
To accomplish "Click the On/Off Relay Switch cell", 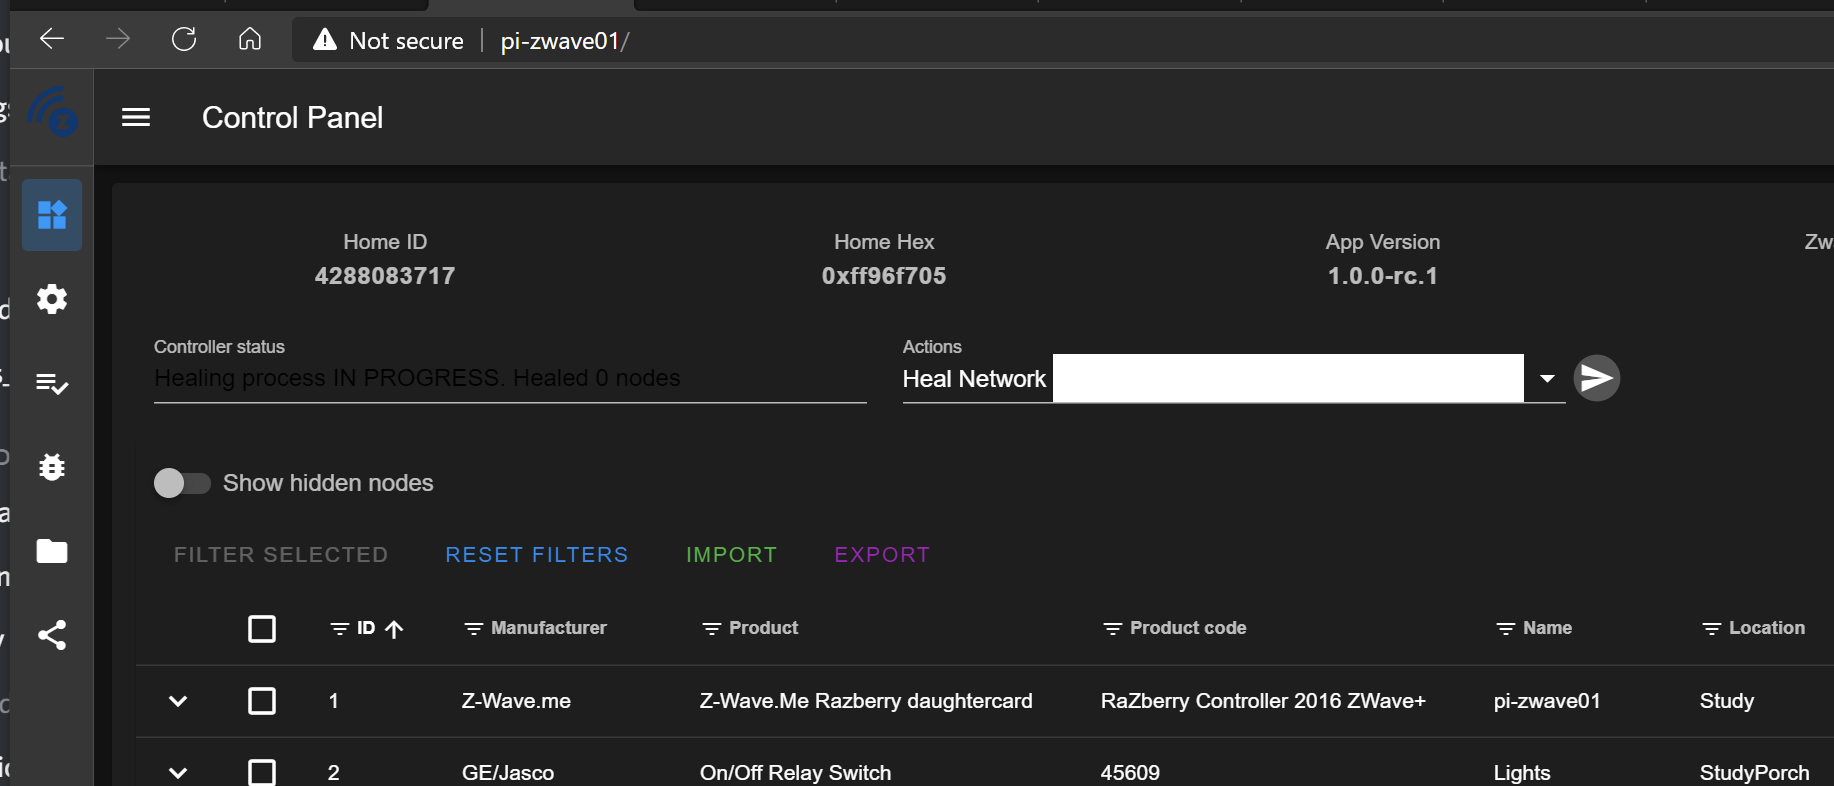I will coord(796,773).
